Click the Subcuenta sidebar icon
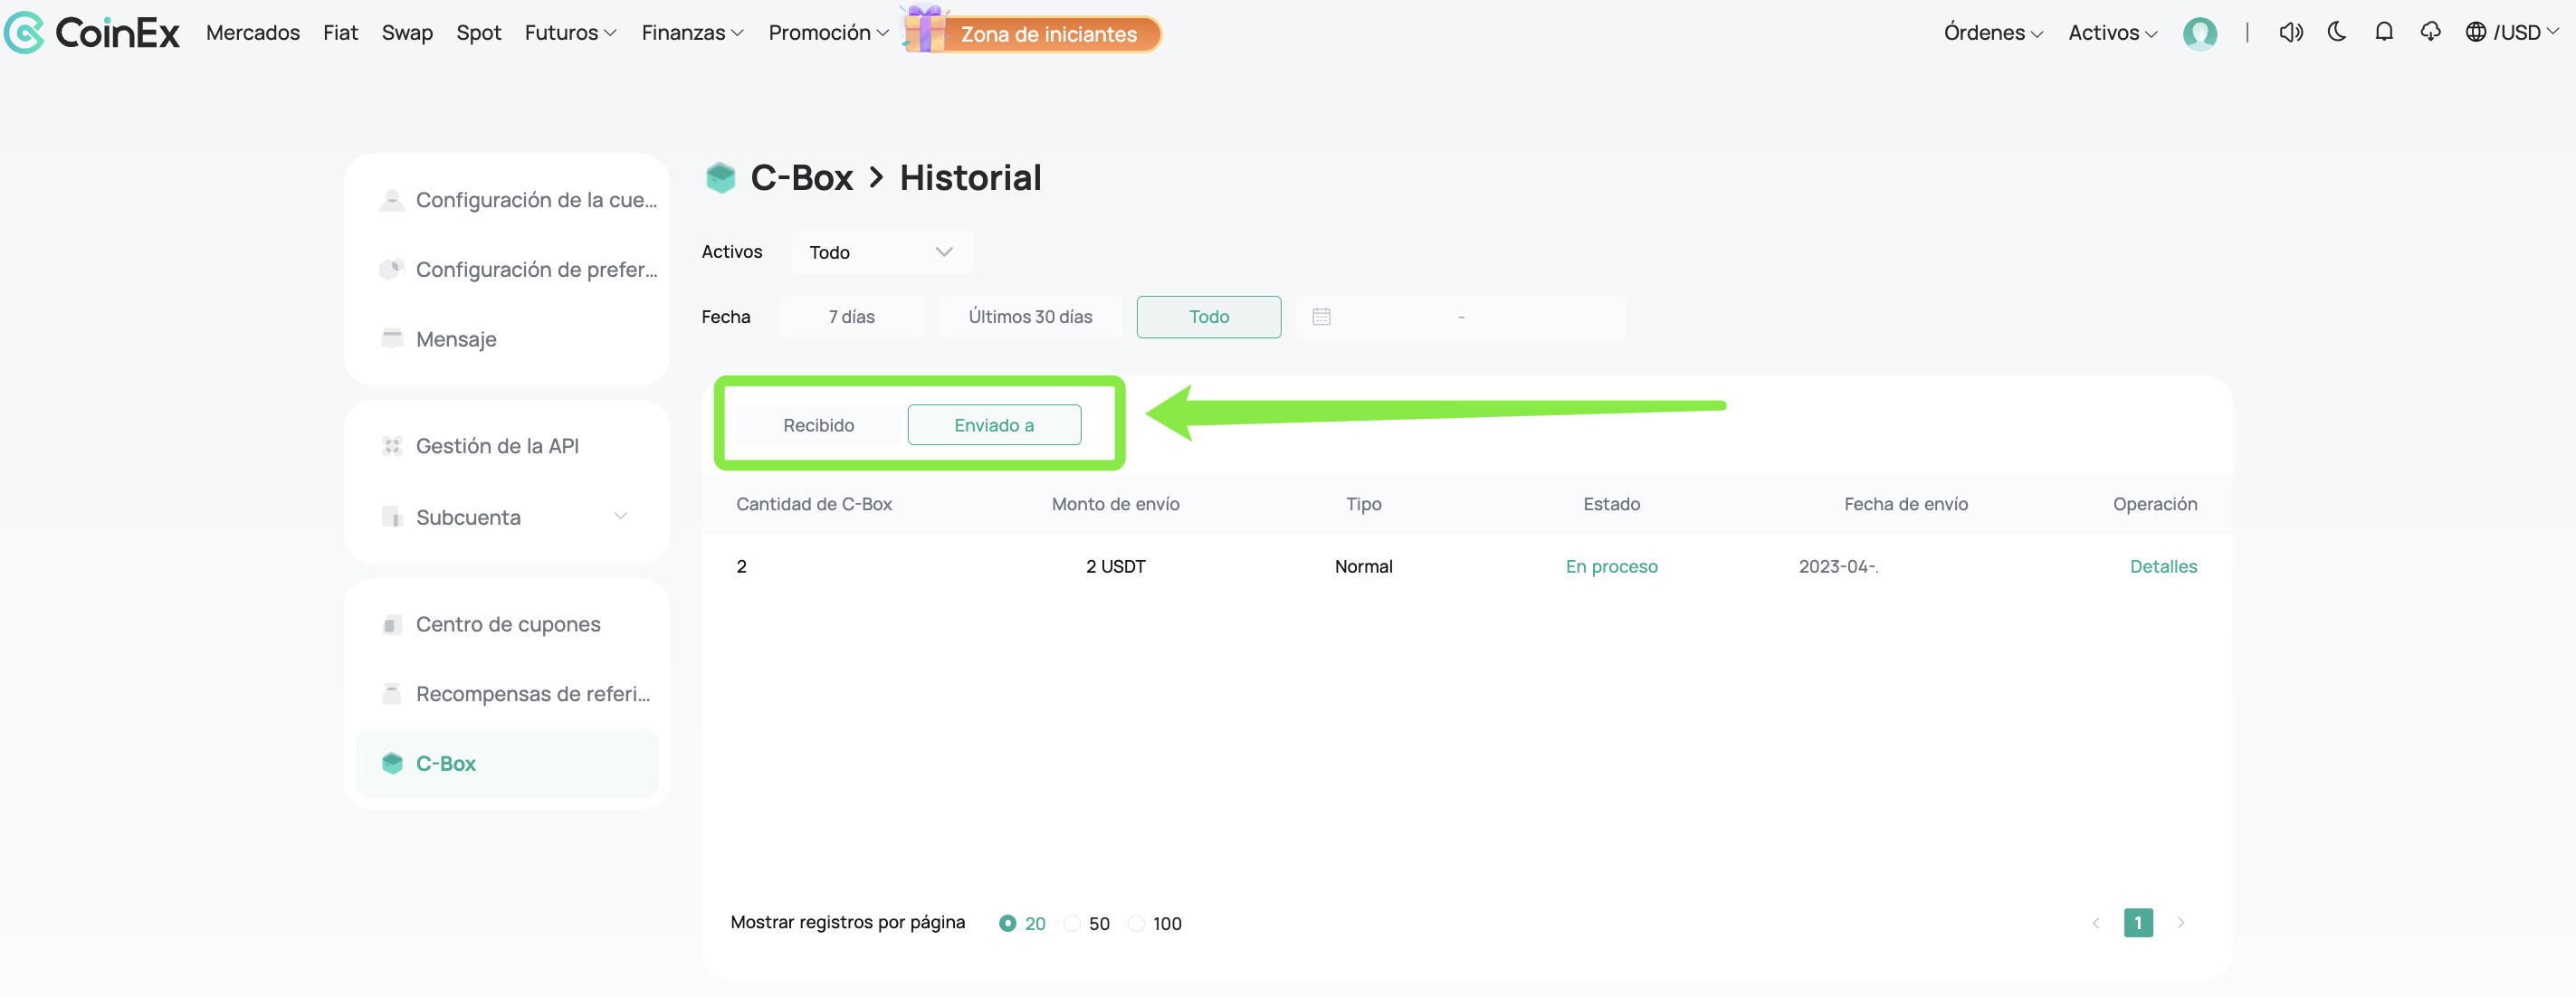Screen dimensions: 2576x997 pos(392,517)
